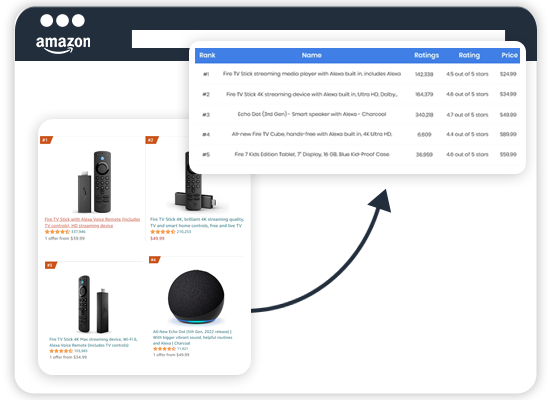Click the #2 orange rank badge
The width and height of the screenshot is (550, 400).
click(x=152, y=140)
